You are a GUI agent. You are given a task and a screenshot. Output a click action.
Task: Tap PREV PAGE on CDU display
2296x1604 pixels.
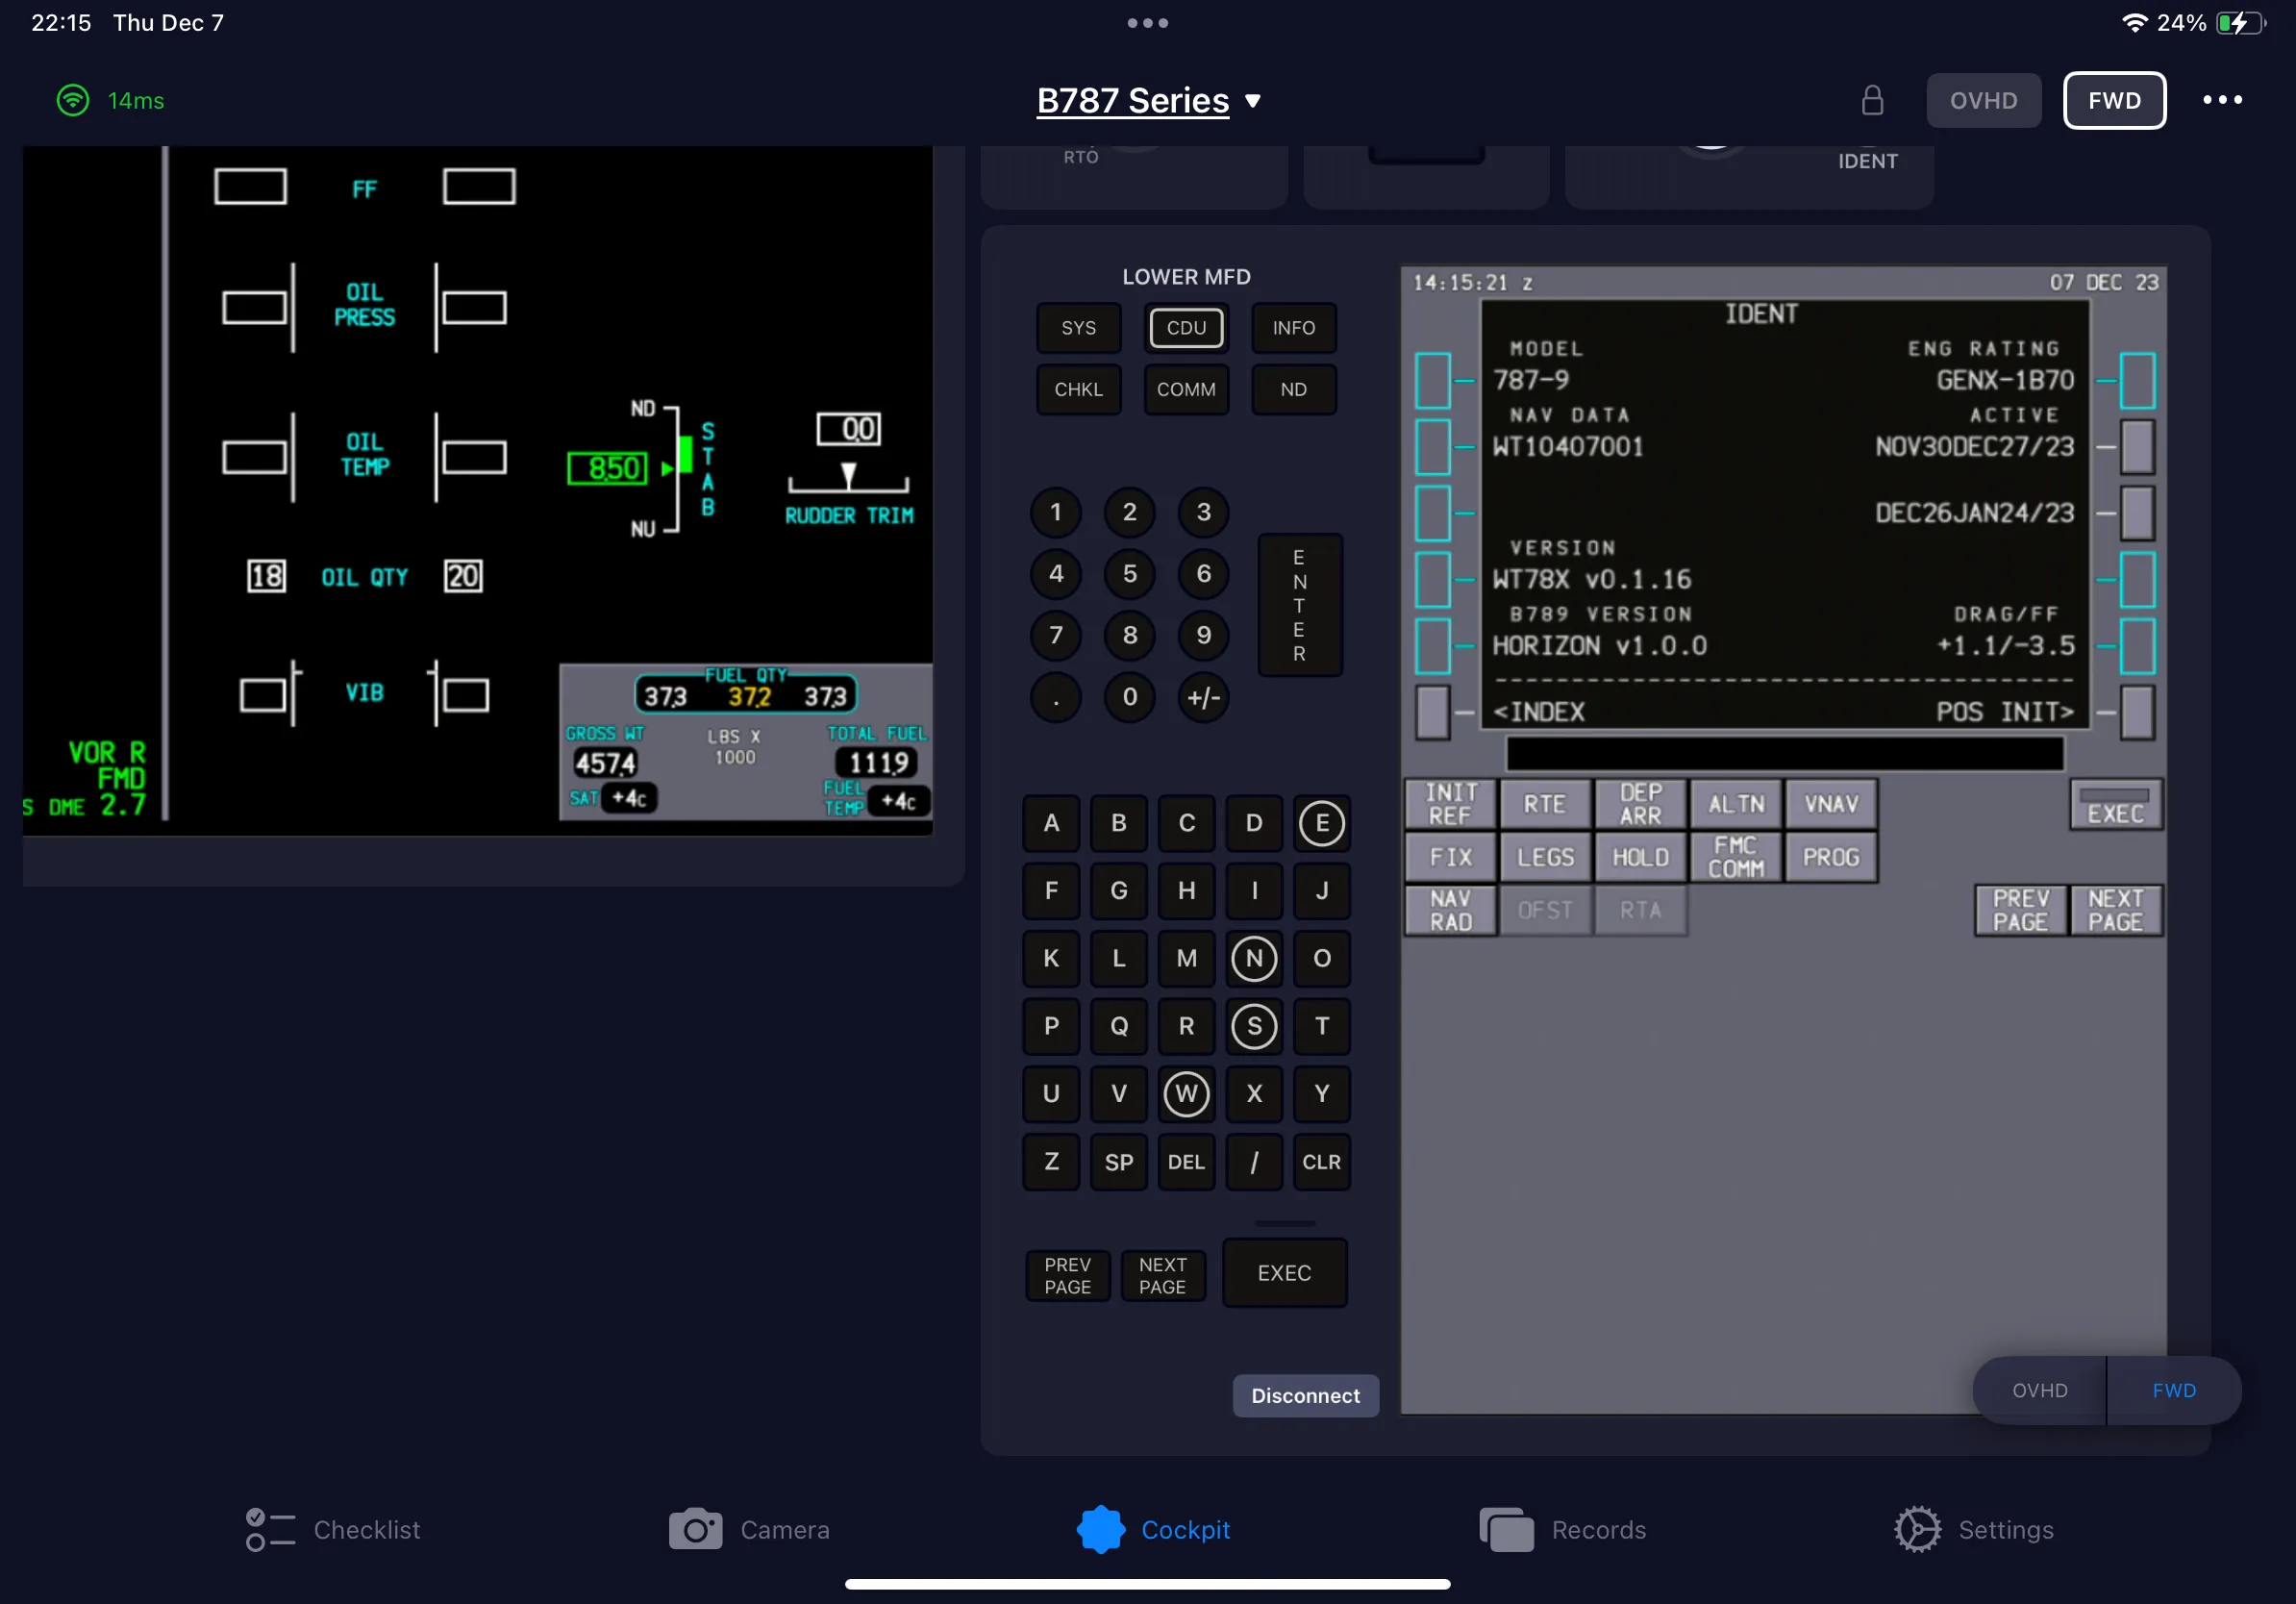pyautogui.click(x=2020, y=910)
